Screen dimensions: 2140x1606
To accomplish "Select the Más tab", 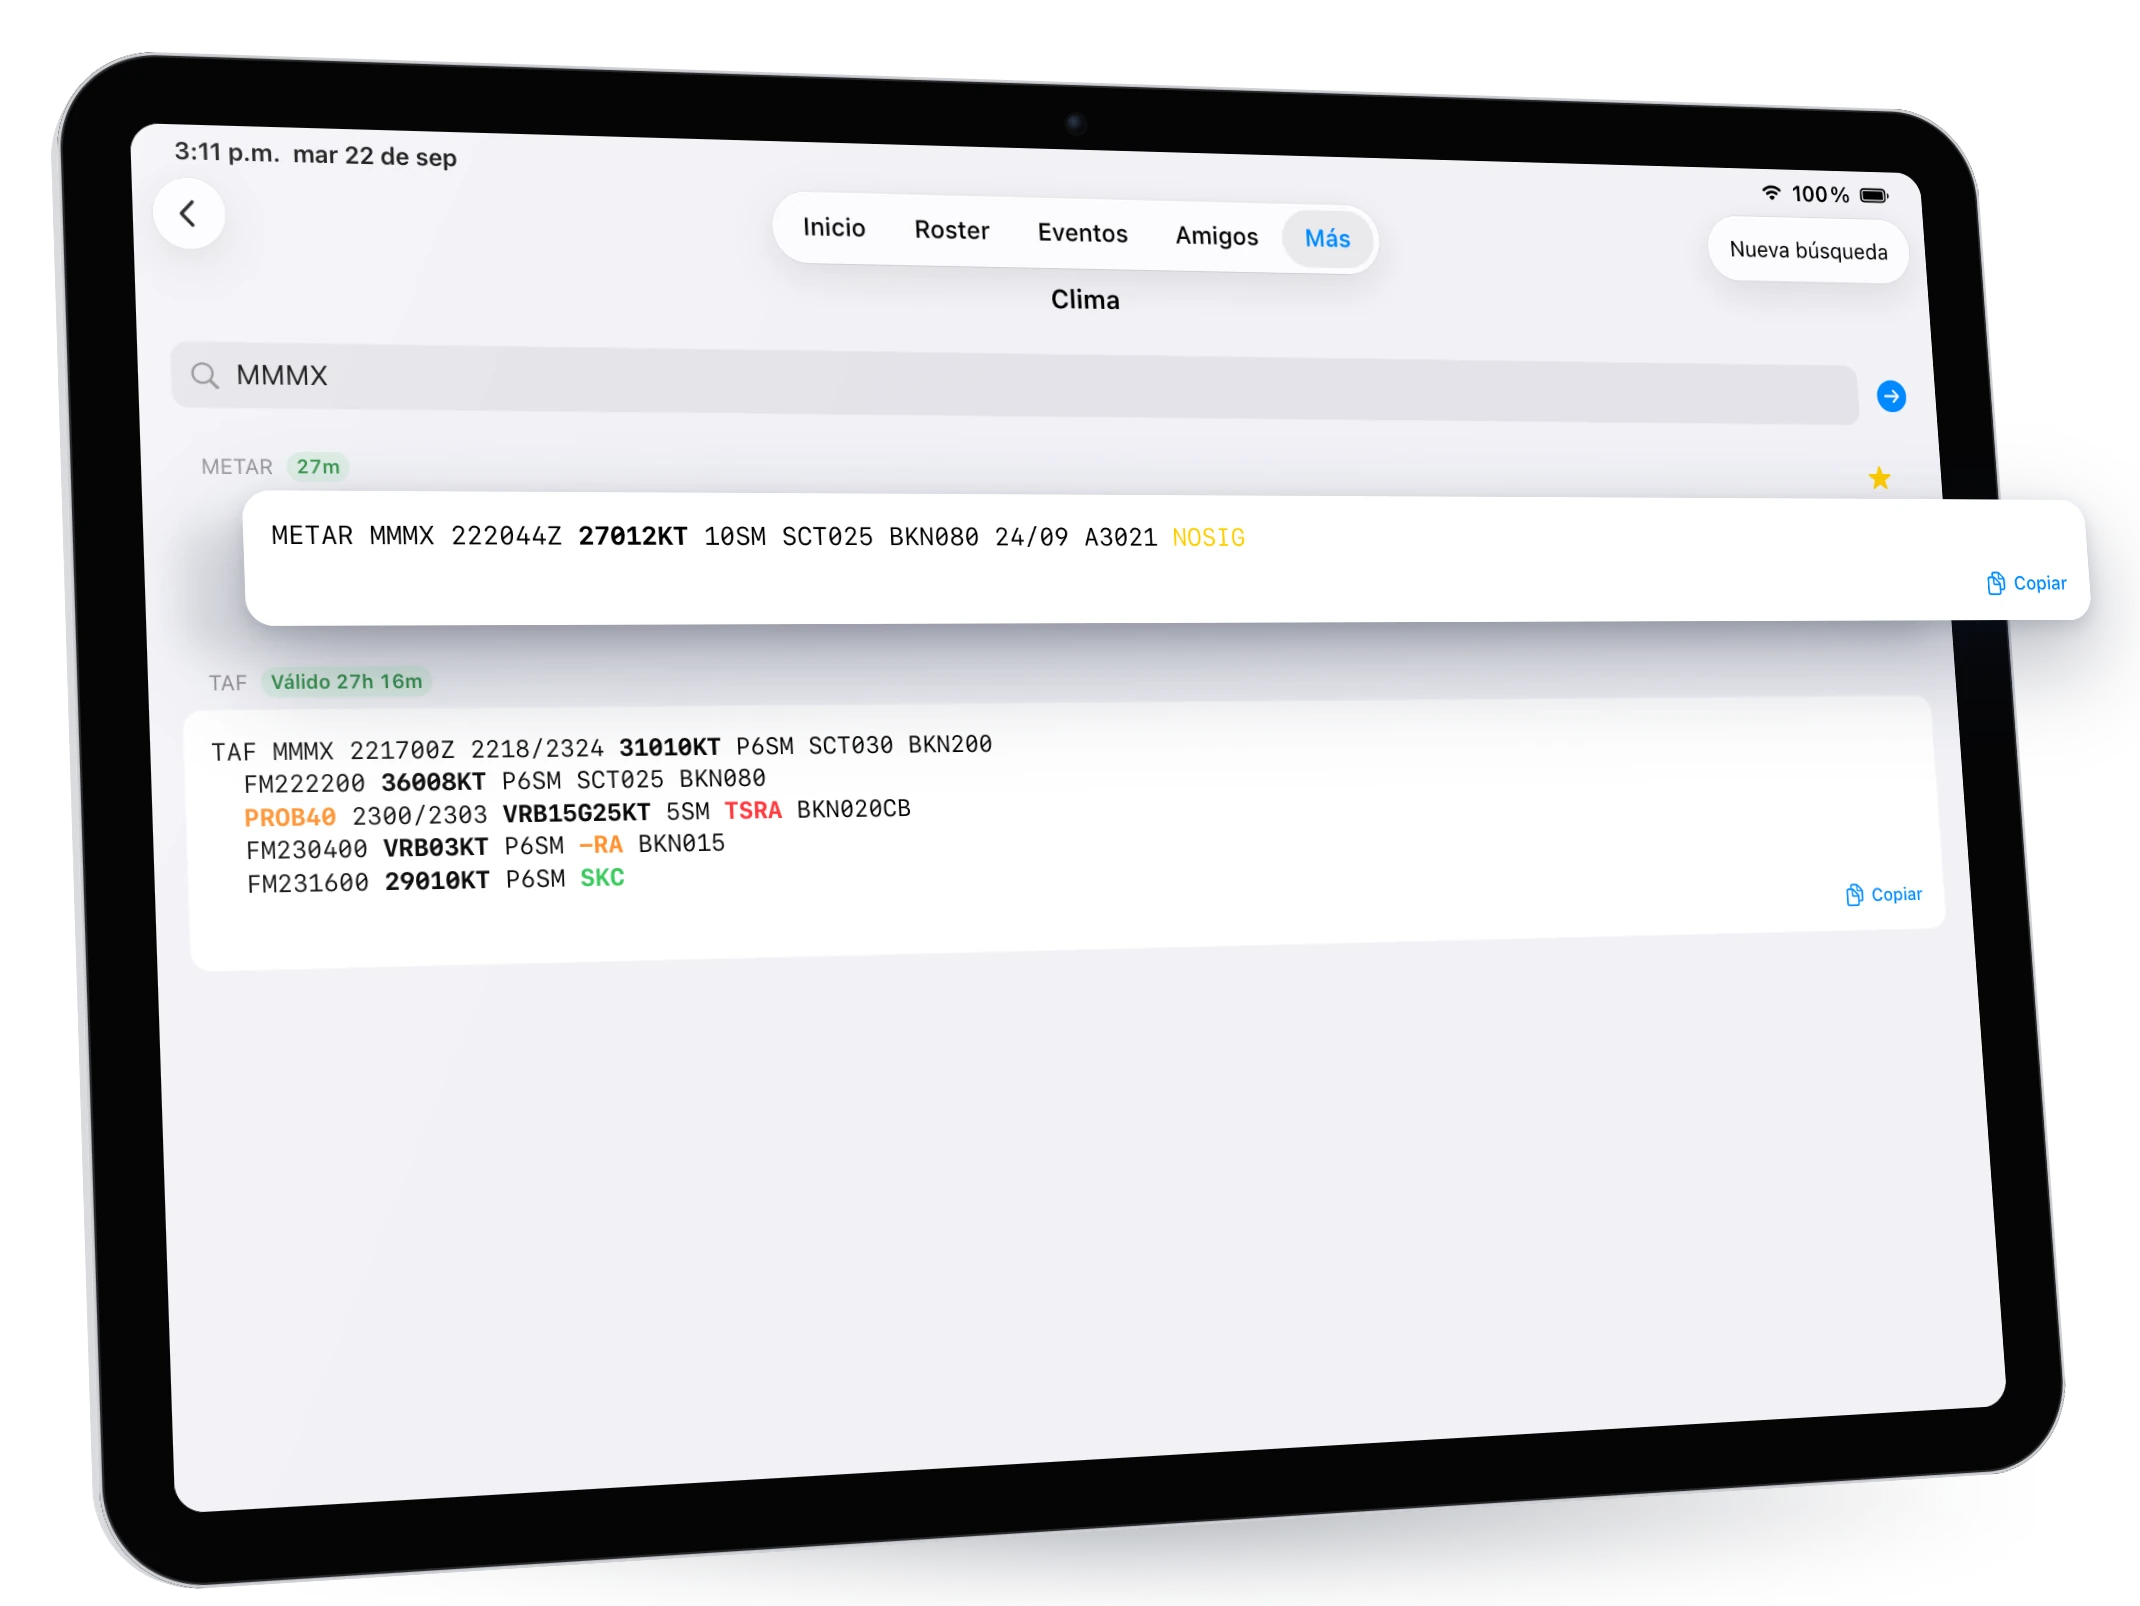I will [x=1327, y=239].
